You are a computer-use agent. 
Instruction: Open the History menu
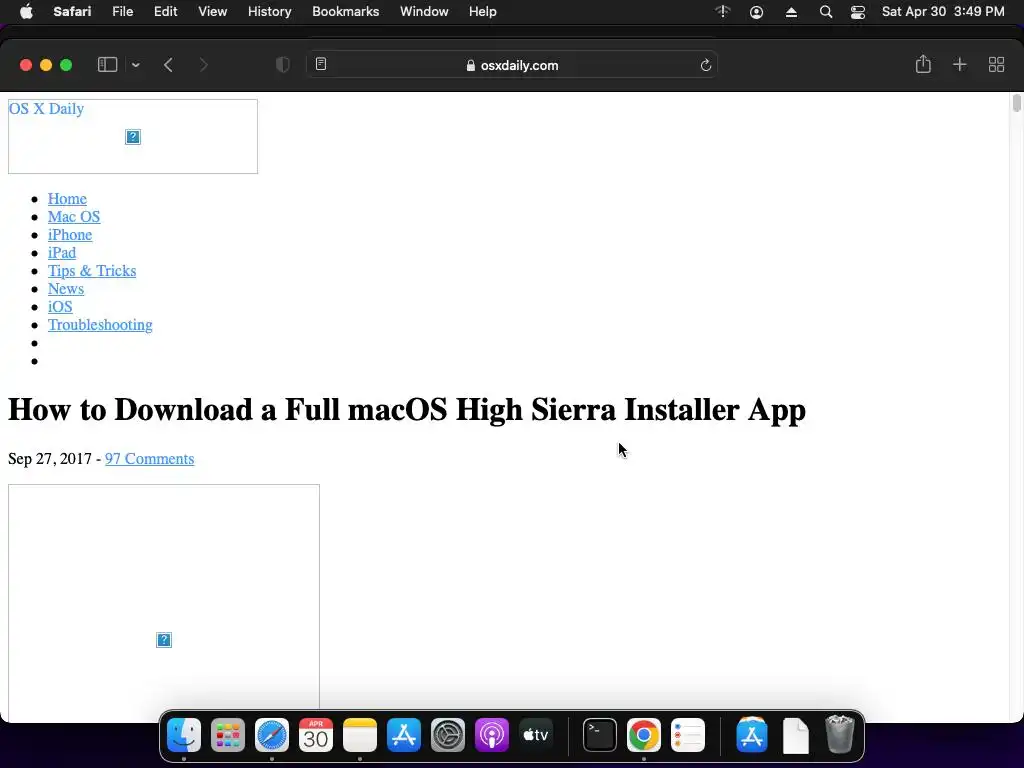point(269,11)
